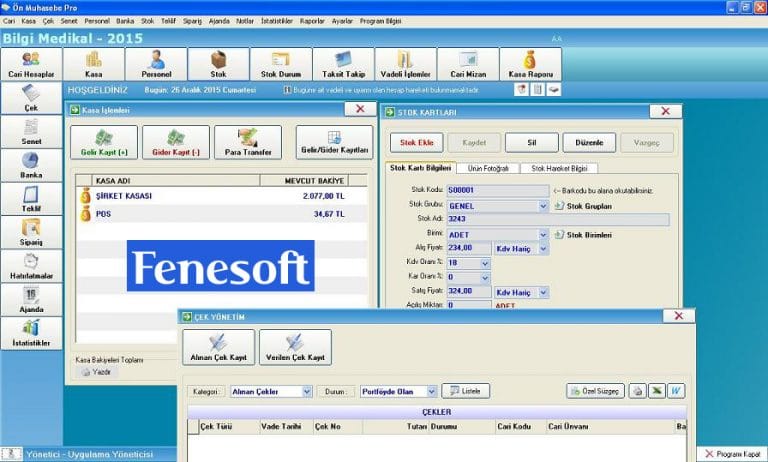This screenshot has width=768, height=462.
Task: Expand the Stok Grubu dropdown
Action: tap(543, 207)
